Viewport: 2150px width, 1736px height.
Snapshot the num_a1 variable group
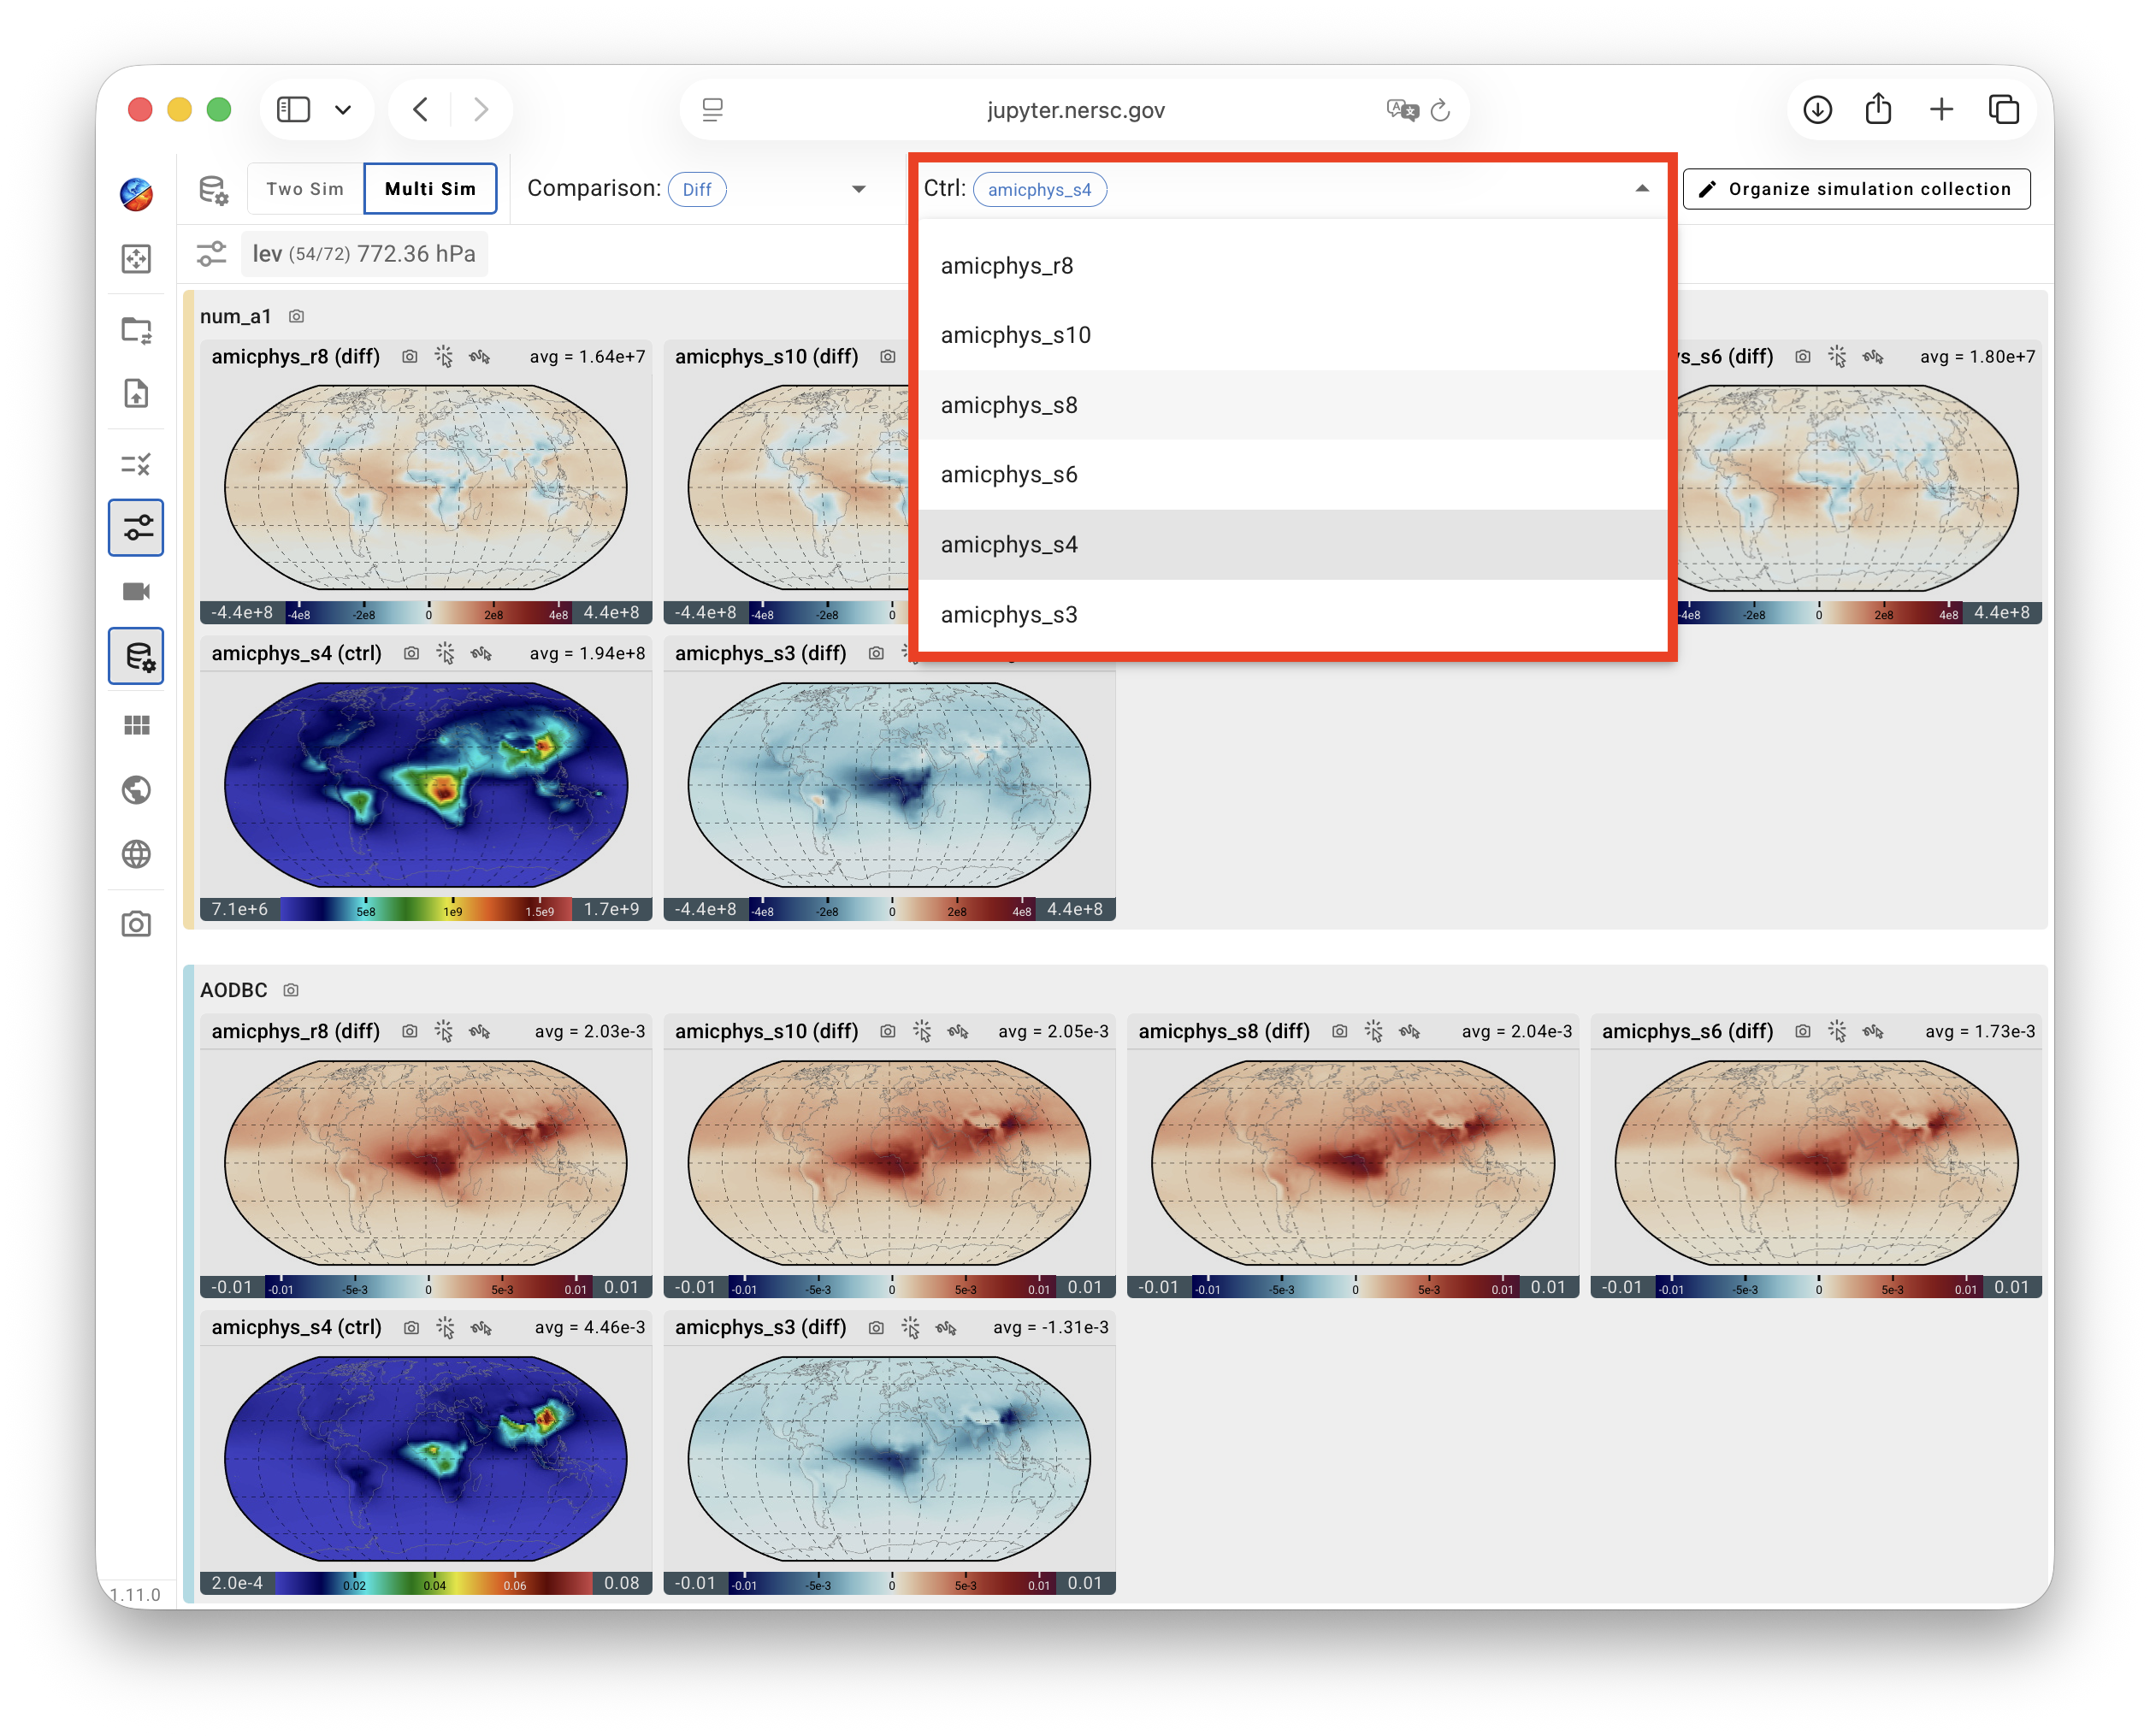pyautogui.click(x=296, y=317)
